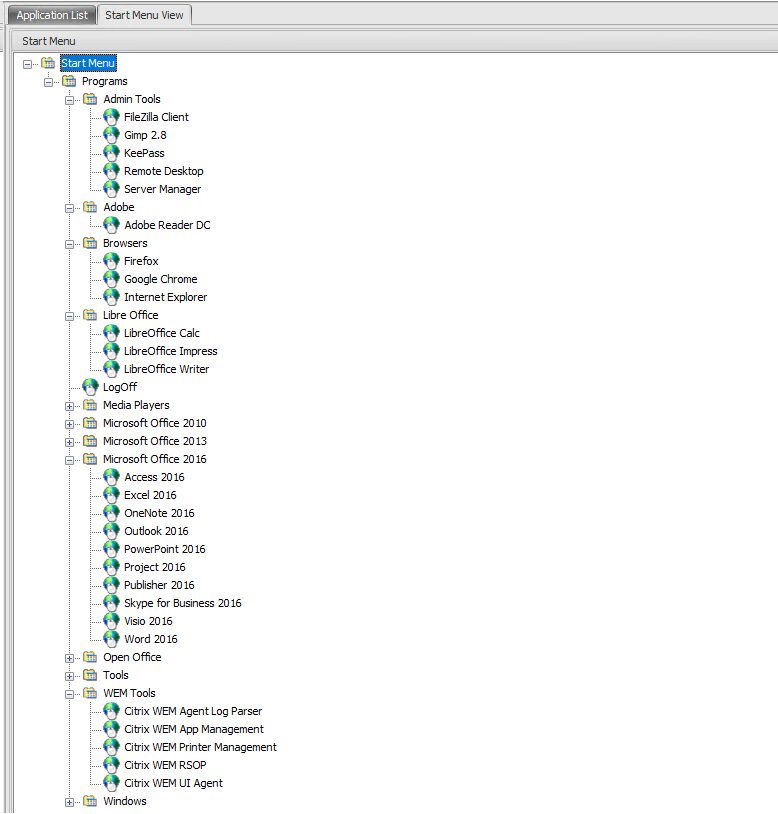
Task: Click the Internet Explorer app icon
Action: point(111,297)
